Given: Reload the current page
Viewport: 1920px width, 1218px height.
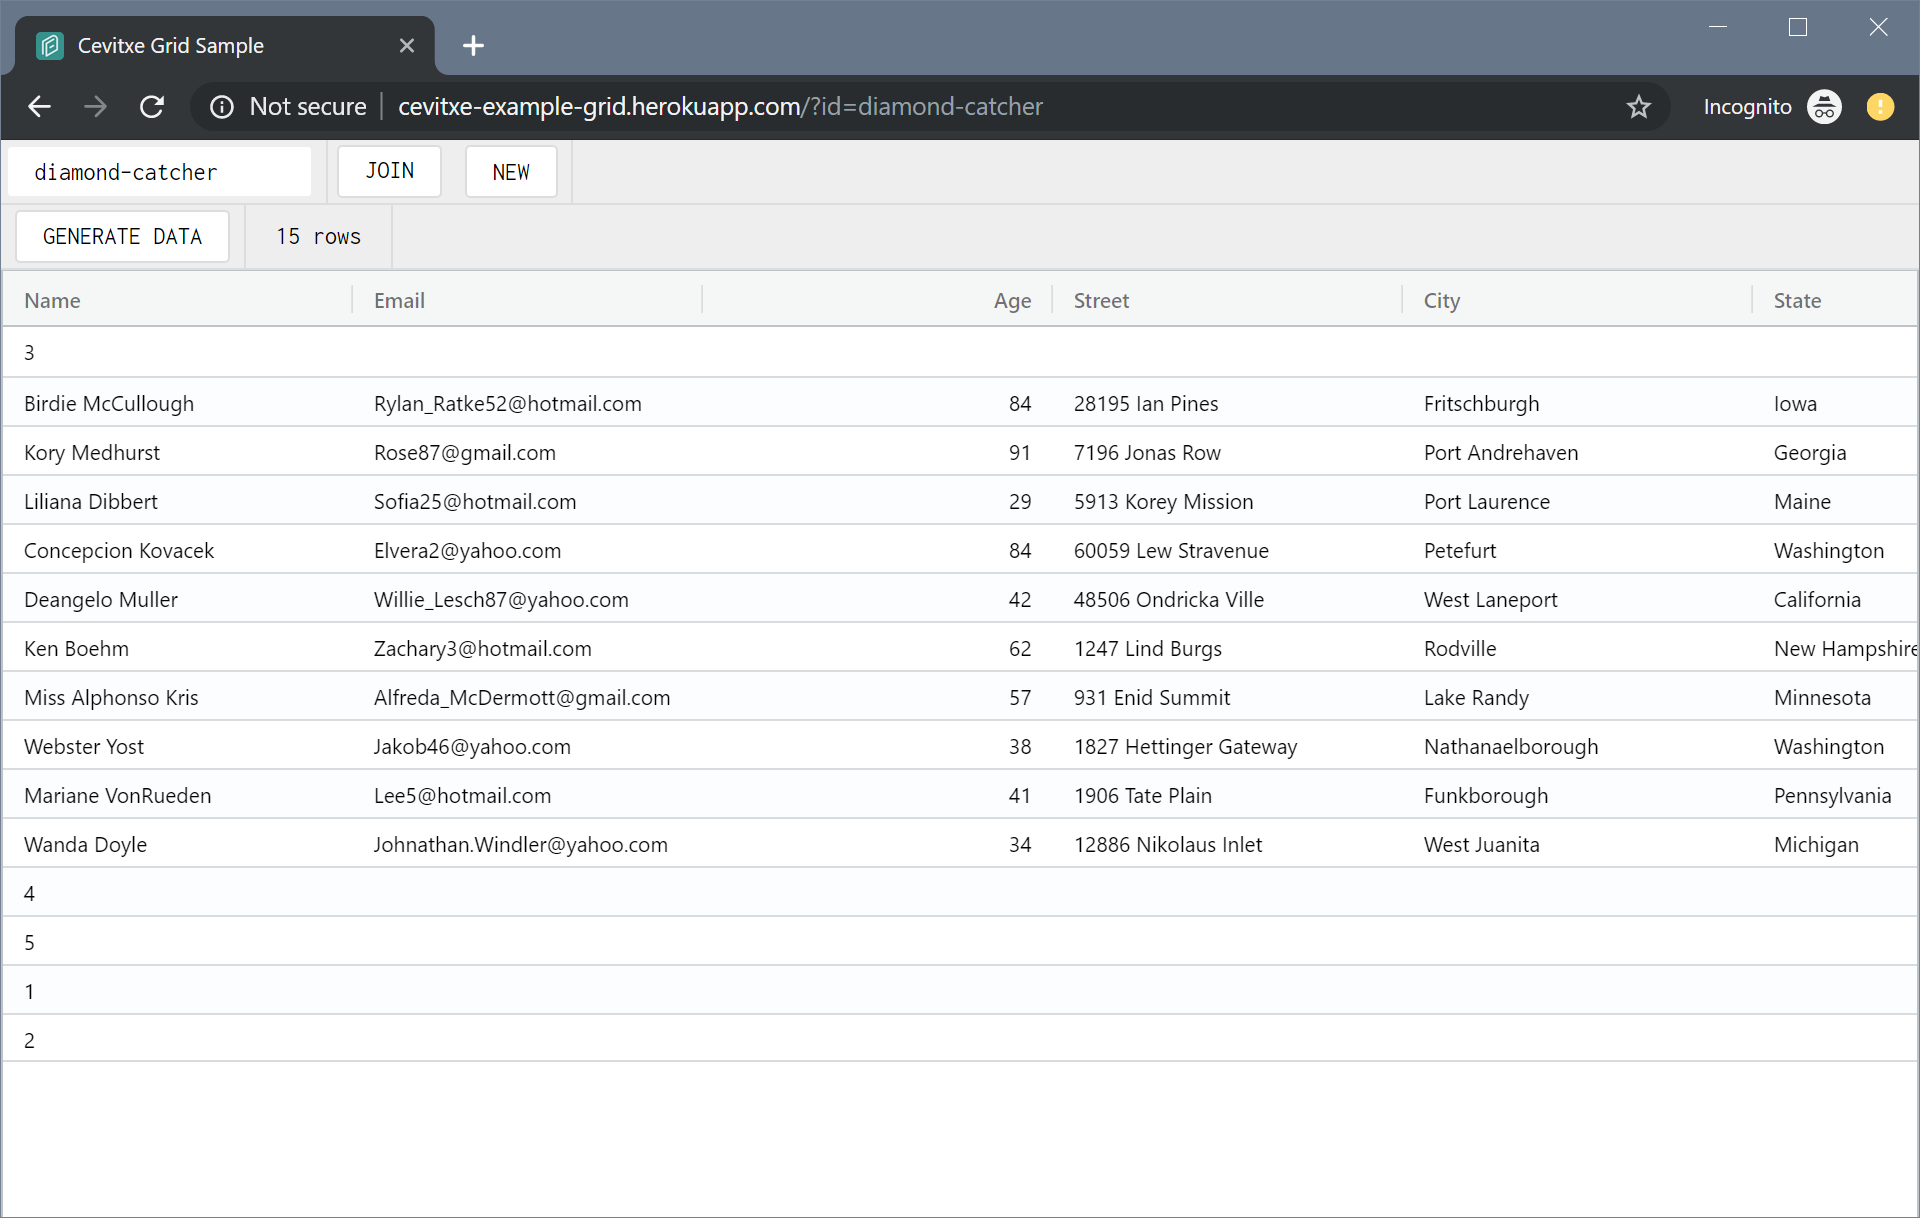Looking at the screenshot, I should coord(152,107).
